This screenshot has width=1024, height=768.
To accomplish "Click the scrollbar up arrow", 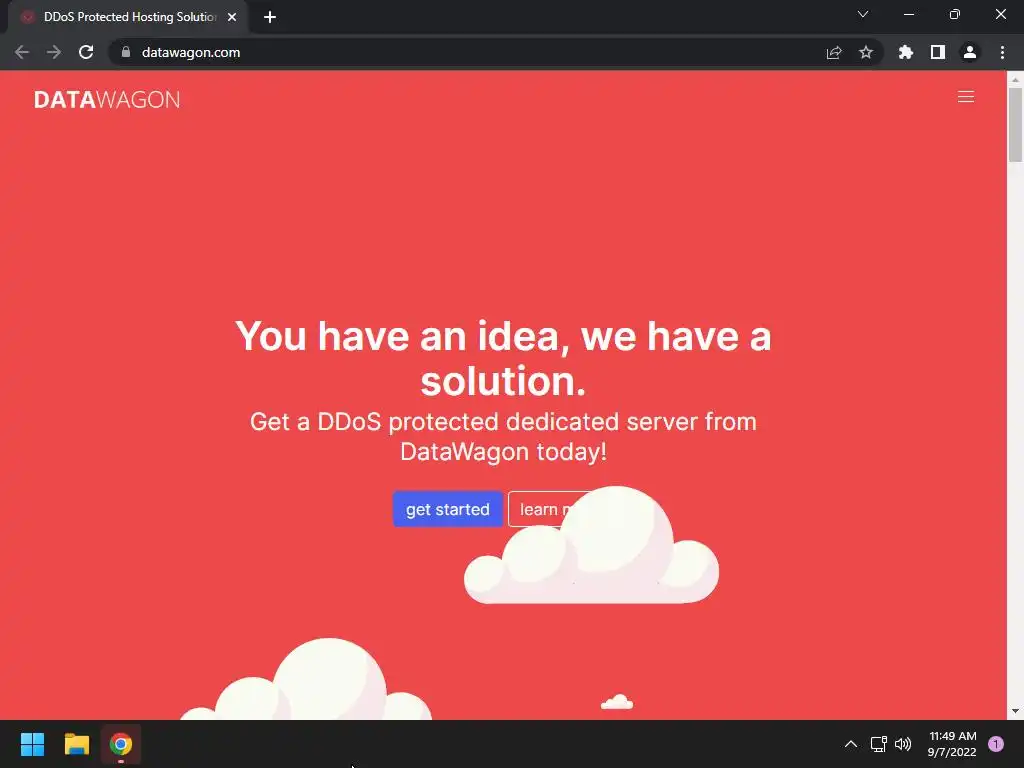I will [x=1015, y=79].
